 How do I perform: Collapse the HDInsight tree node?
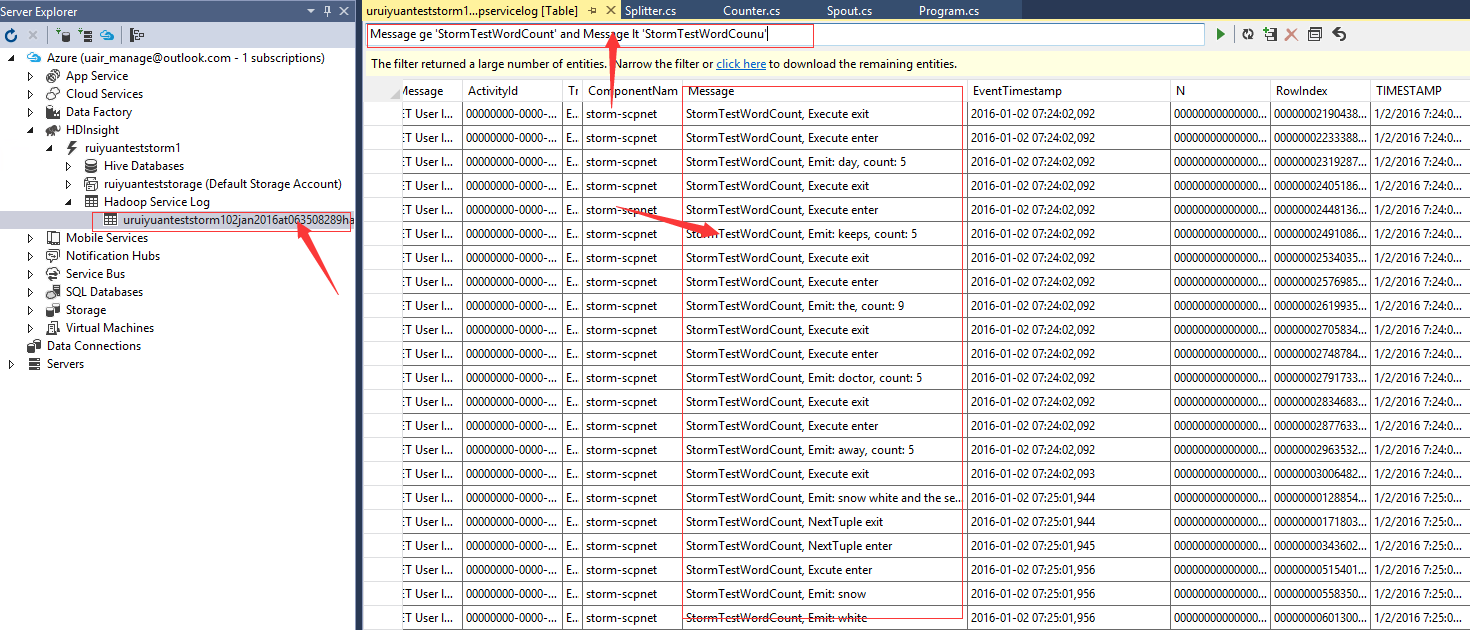(30, 130)
